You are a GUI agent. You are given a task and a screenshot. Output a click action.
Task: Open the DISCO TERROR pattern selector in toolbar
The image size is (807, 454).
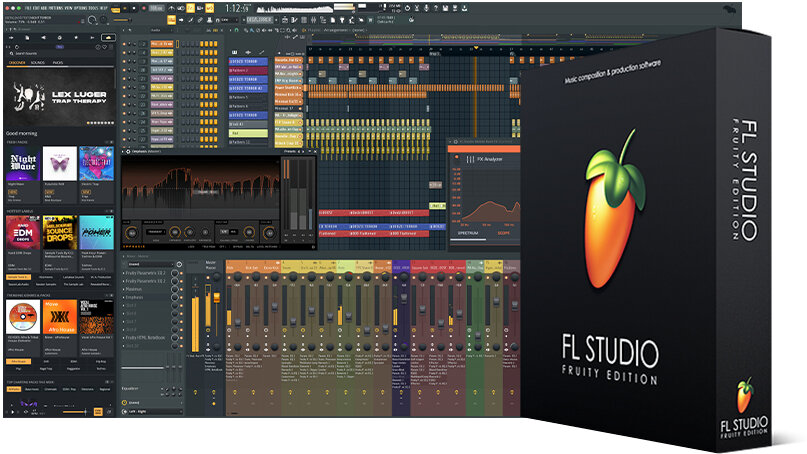[259, 20]
